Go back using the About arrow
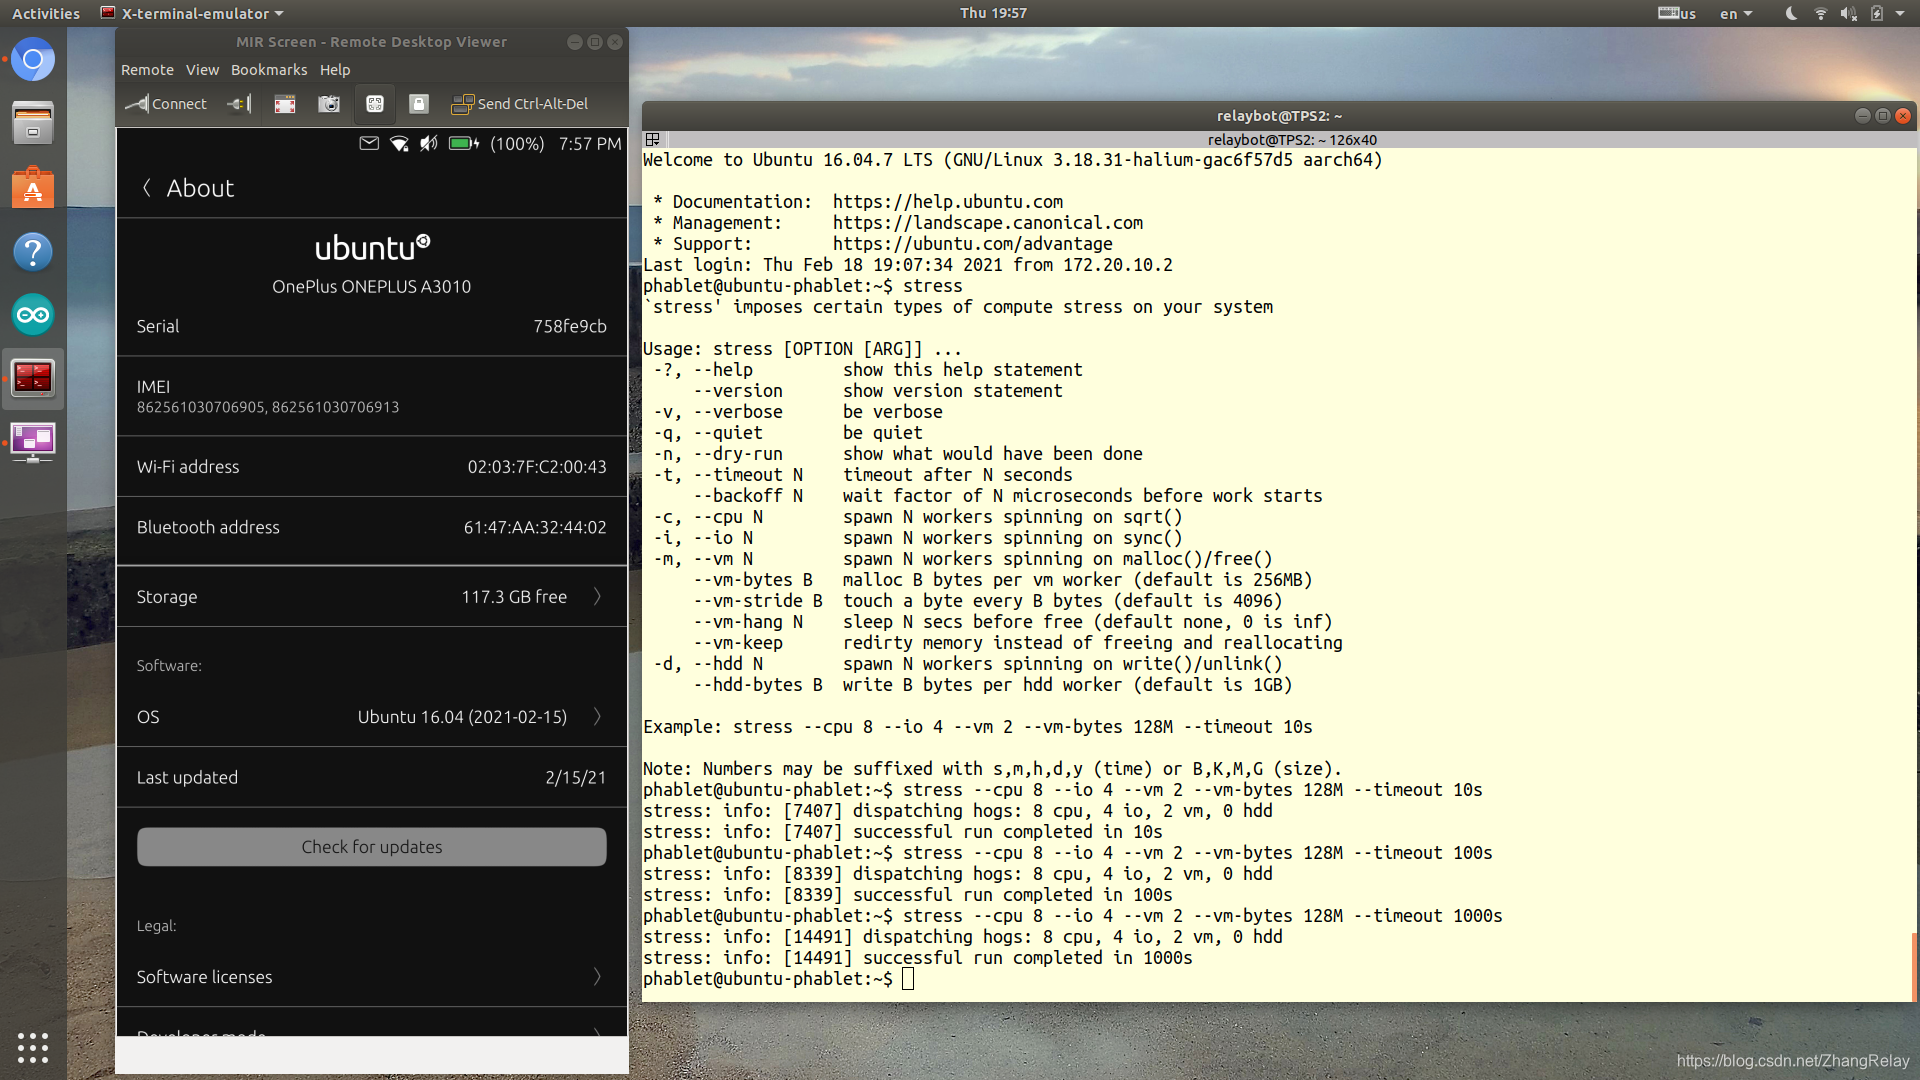1920x1080 pixels. click(147, 188)
